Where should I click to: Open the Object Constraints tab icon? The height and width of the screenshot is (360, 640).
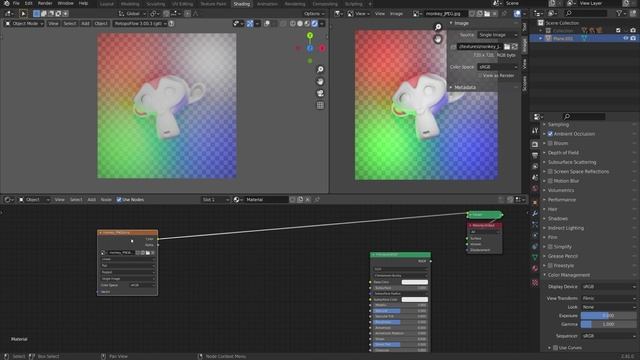[x=535, y=246]
